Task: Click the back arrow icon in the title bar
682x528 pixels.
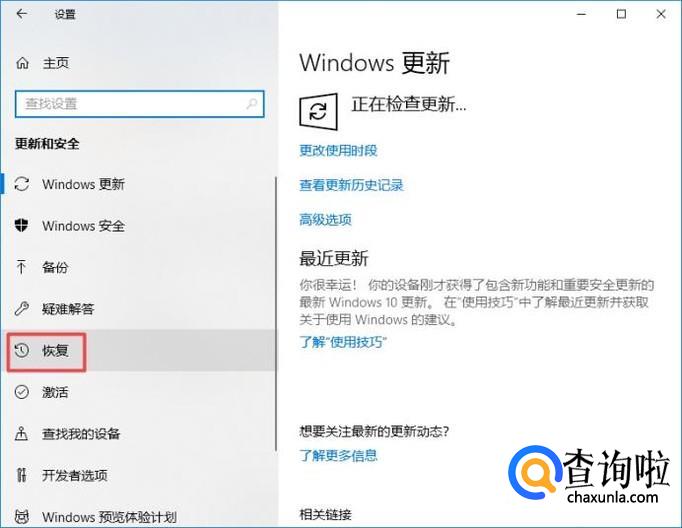Action: pyautogui.click(x=21, y=14)
